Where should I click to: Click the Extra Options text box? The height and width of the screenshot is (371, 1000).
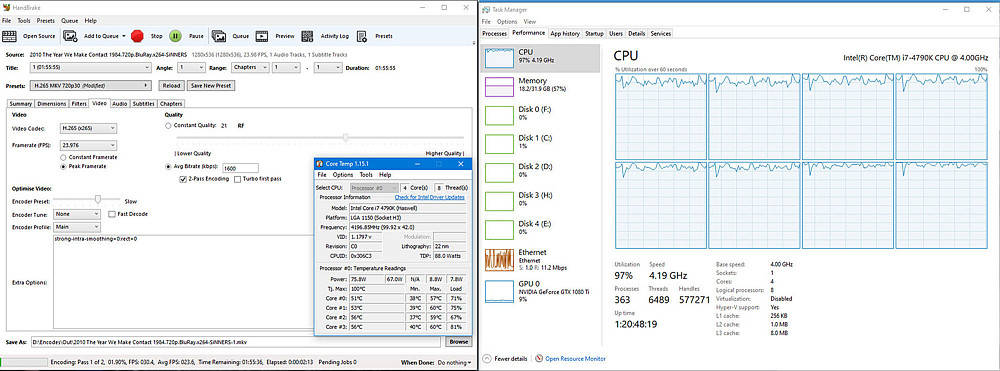click(x=183, y=282)
